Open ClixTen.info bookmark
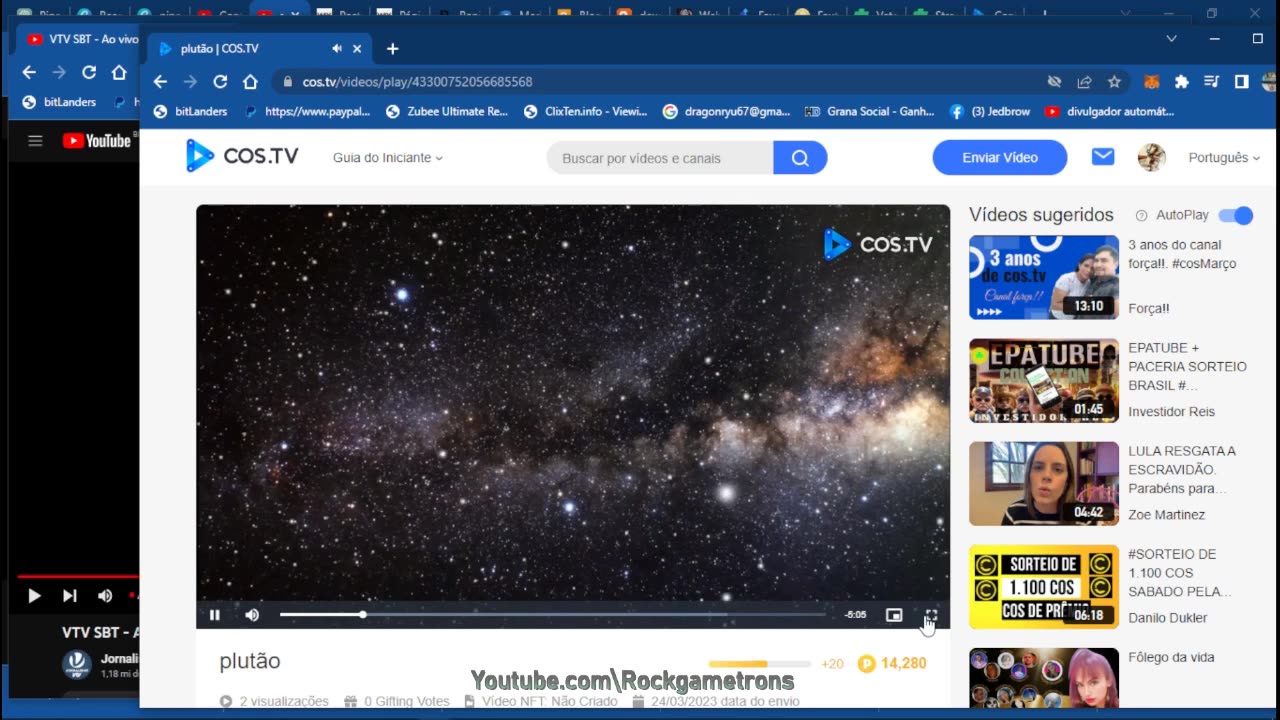Image resolution: width=1280 pixels, height=720 pixels. click(586, 112)
